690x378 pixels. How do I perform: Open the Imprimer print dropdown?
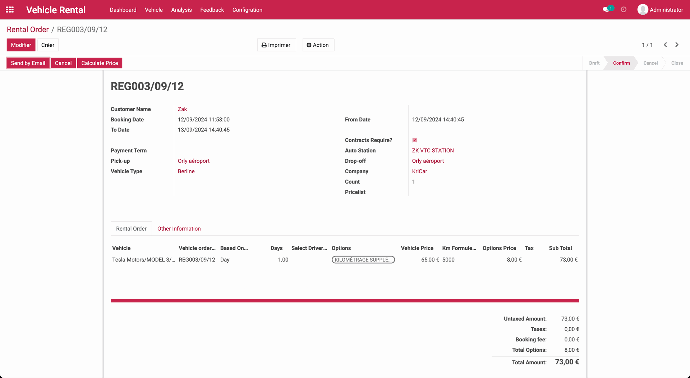(x=276, y=45)
